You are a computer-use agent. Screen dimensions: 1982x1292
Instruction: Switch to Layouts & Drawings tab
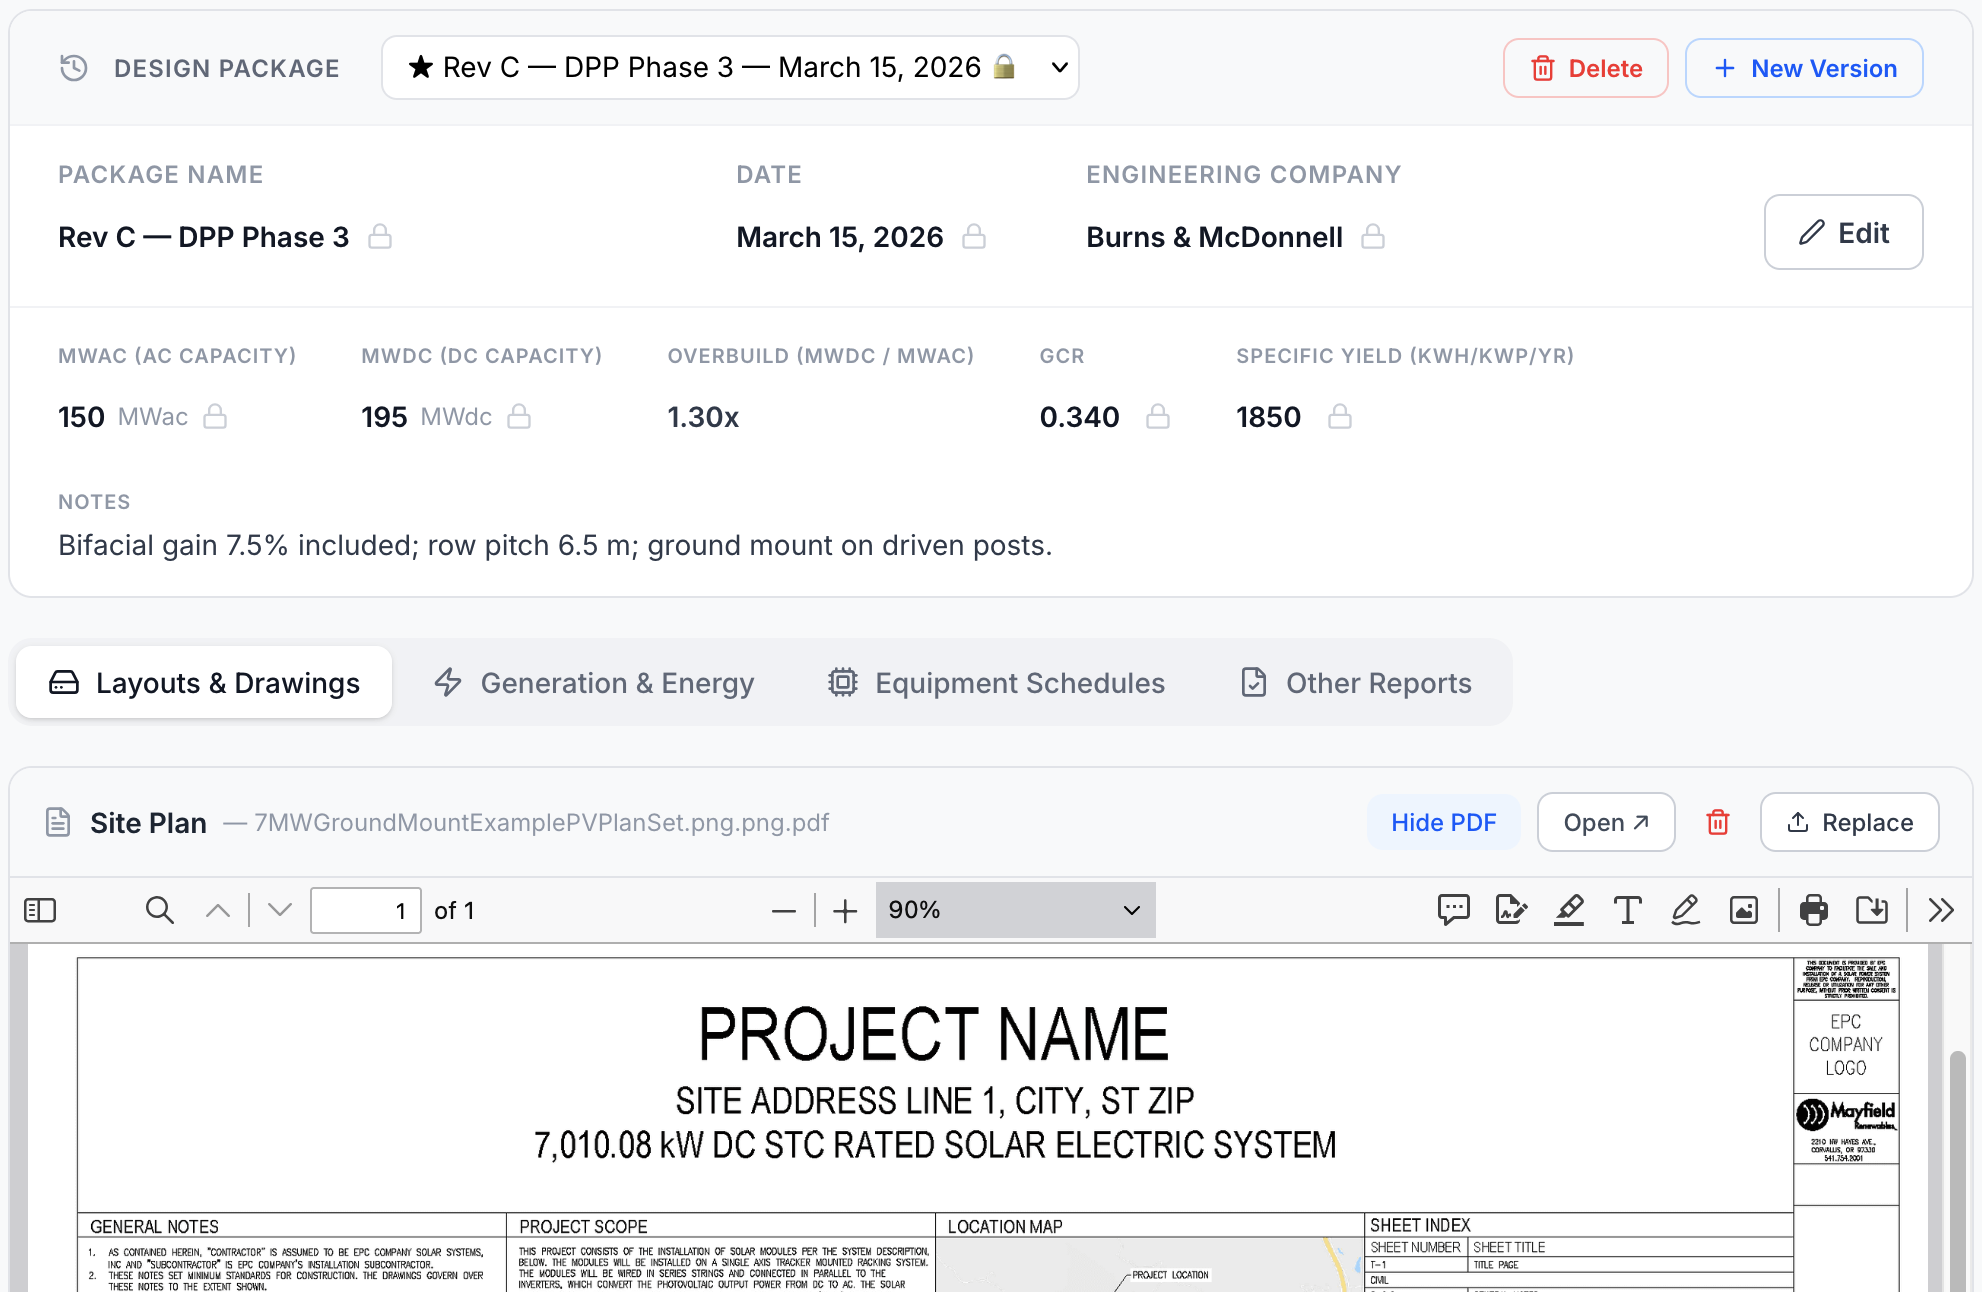(x=204, y=682)
